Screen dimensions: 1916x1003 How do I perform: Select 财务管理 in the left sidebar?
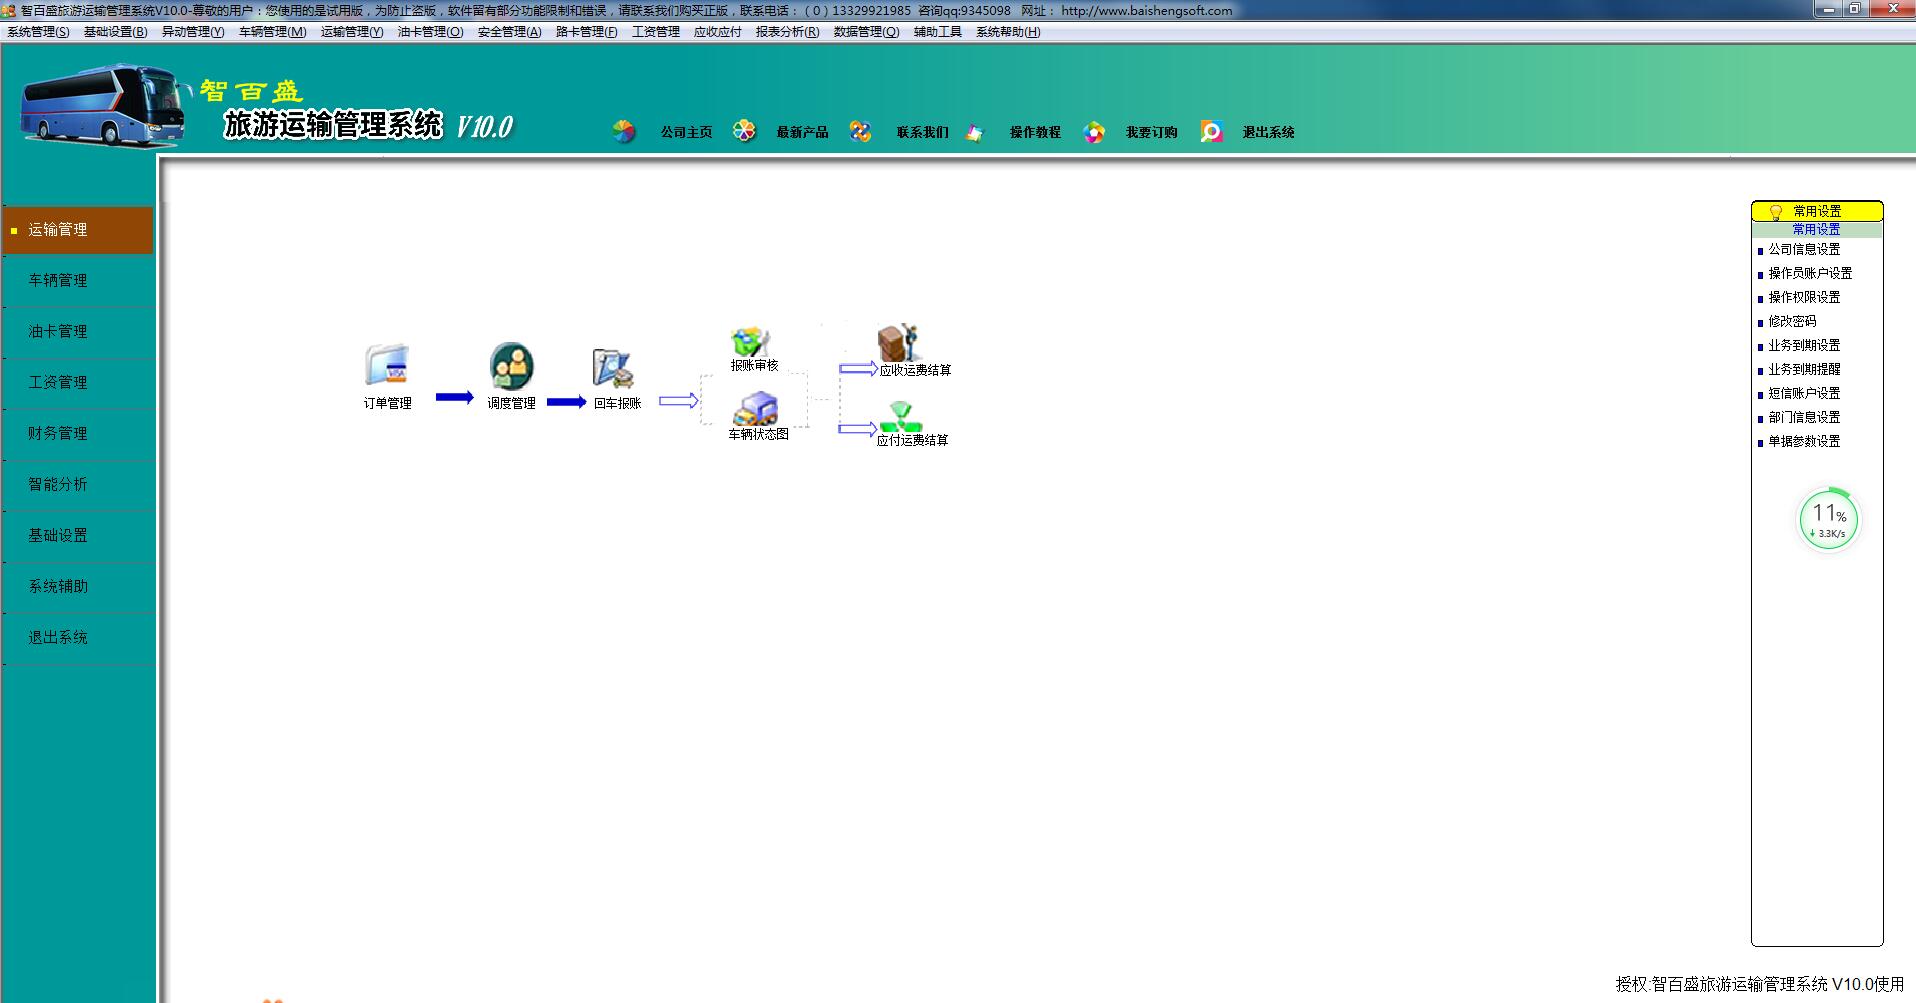point(78,434)
